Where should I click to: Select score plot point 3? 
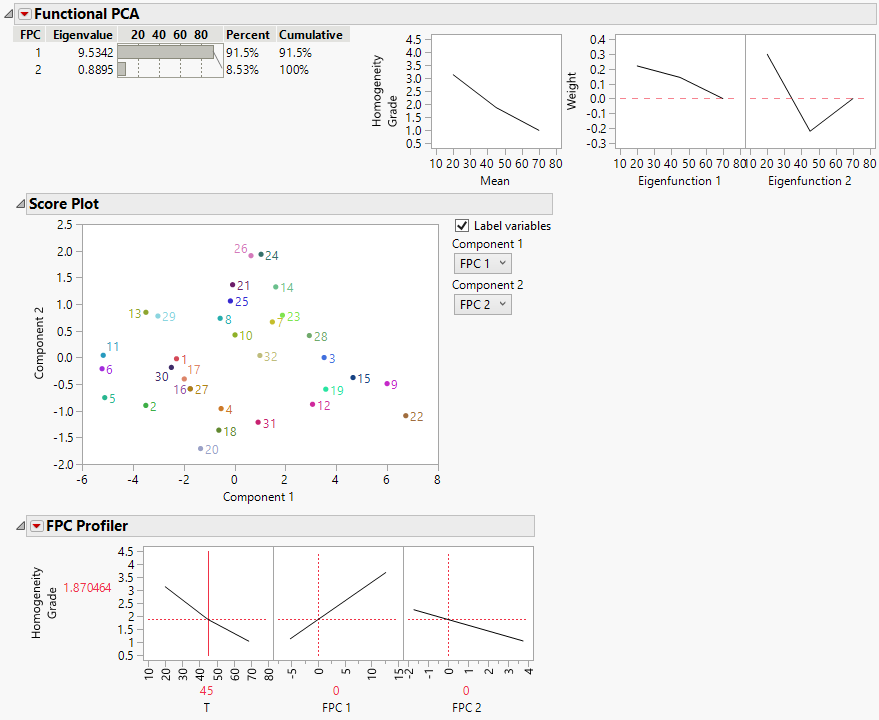point(324,358)
